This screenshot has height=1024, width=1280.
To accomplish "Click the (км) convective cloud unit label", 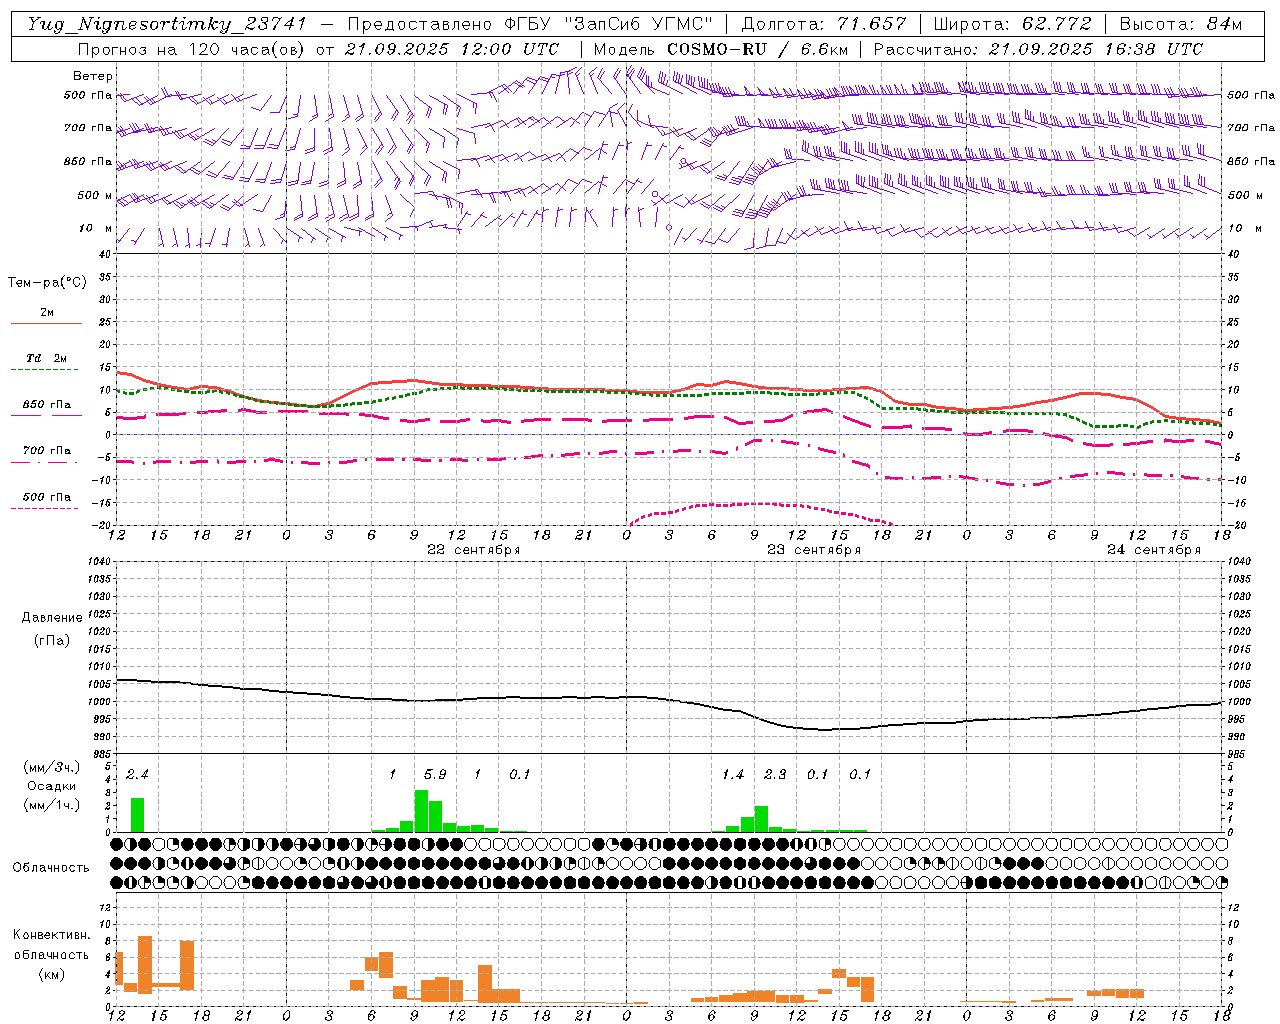I will [51, 974].
